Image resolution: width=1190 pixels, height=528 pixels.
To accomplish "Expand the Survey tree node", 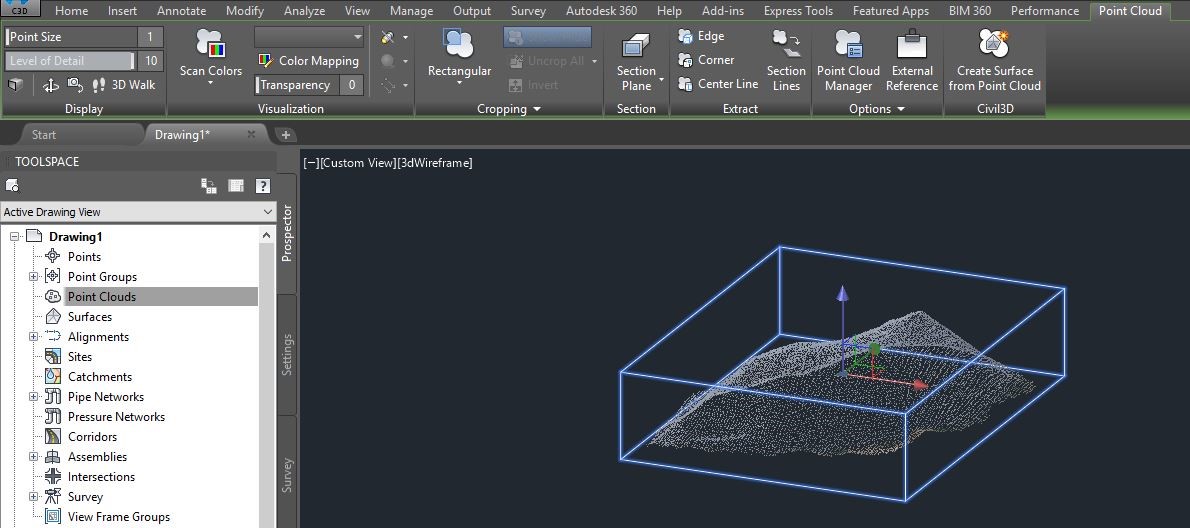I will (33, 497).
